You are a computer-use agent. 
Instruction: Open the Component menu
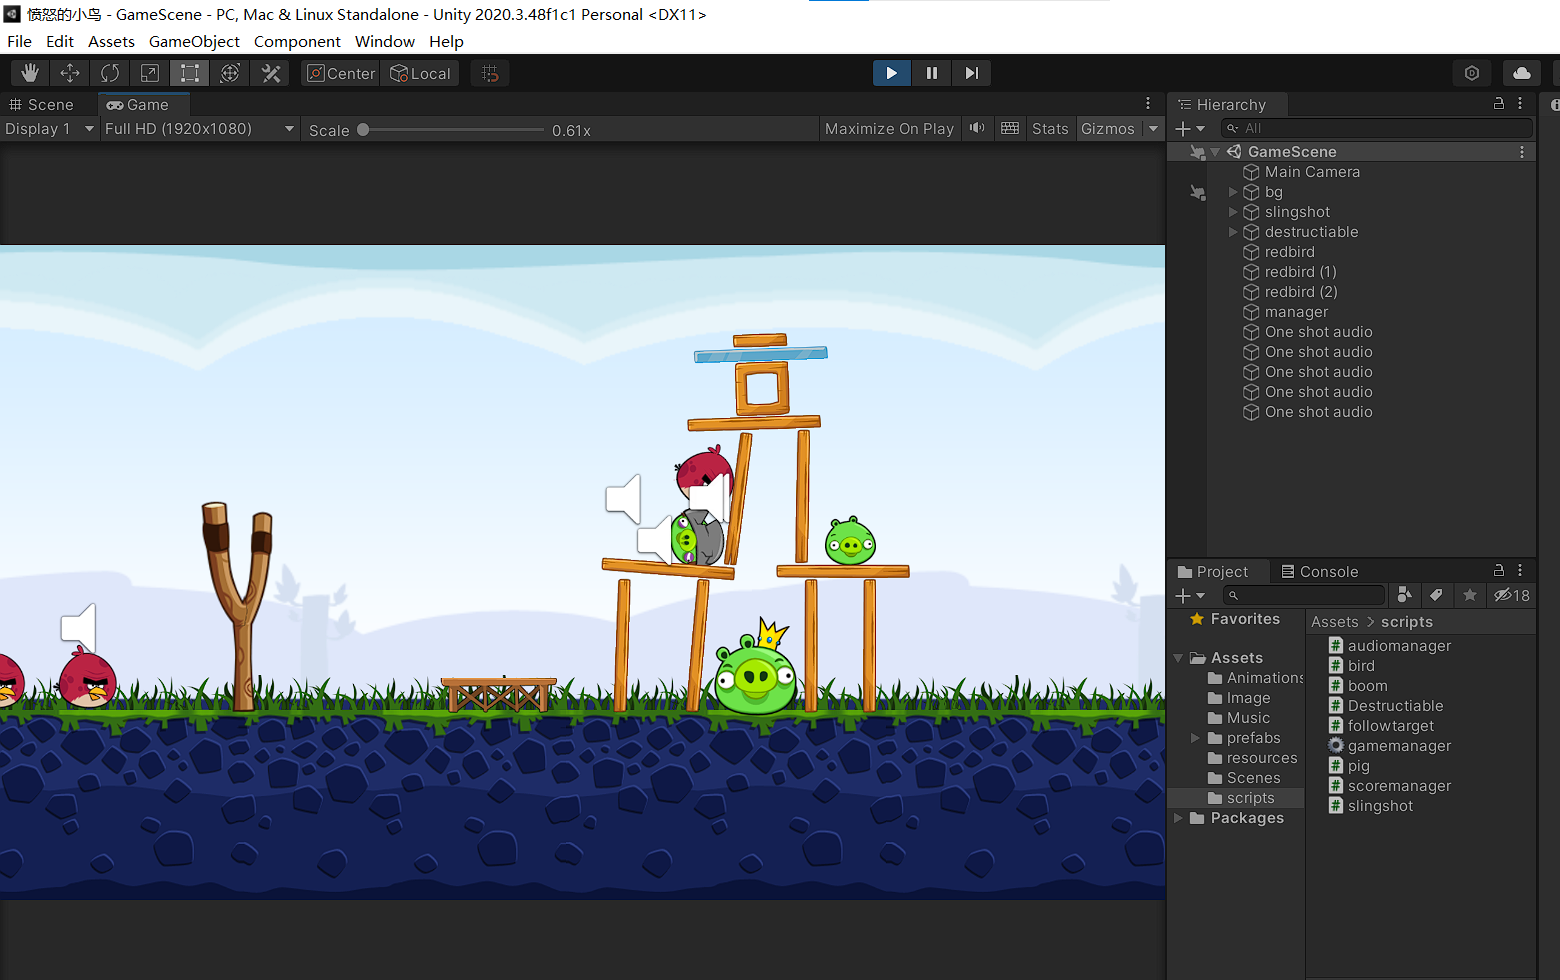click(x=297, y=41)
